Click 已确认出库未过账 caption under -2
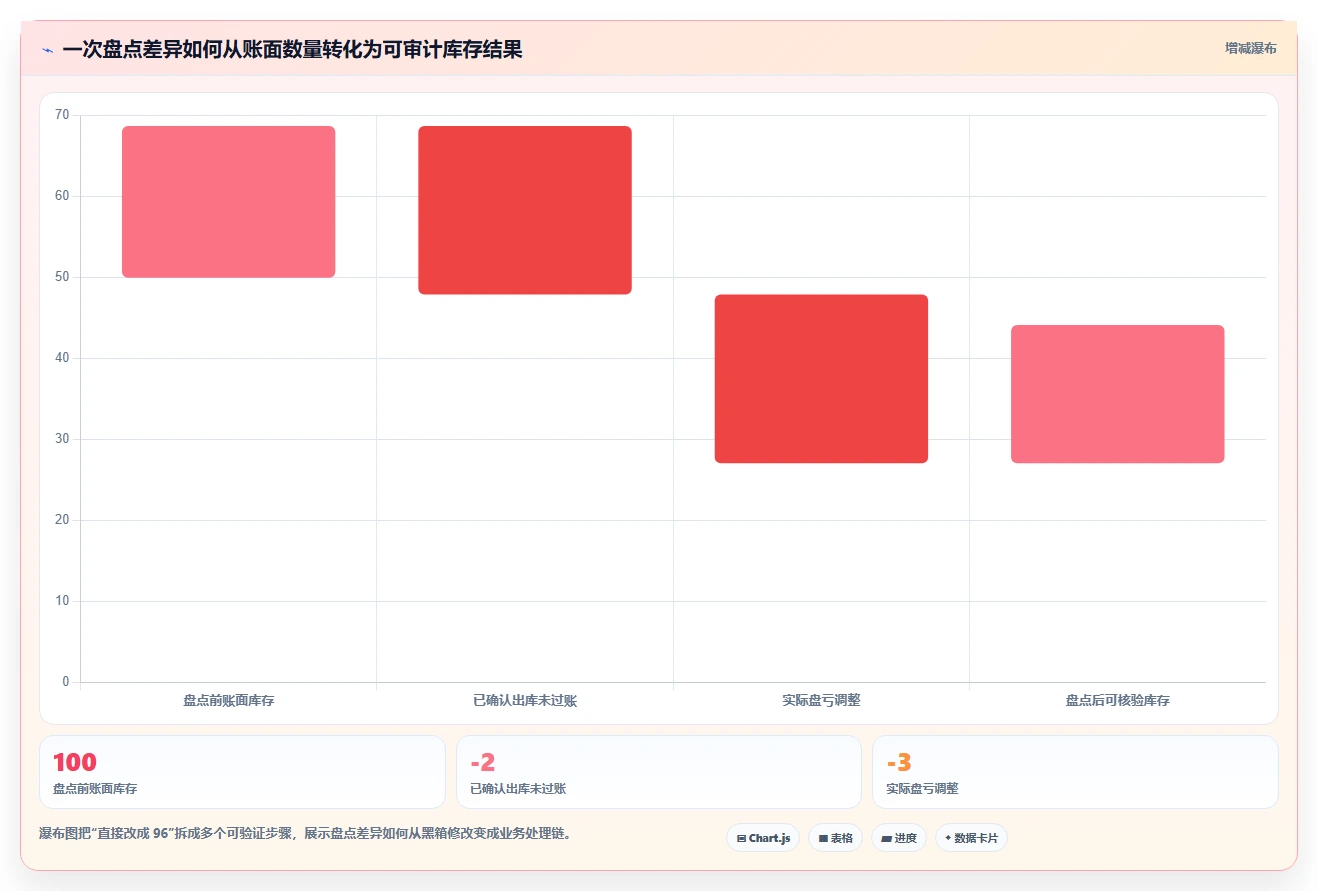 [x=518, y=789]
